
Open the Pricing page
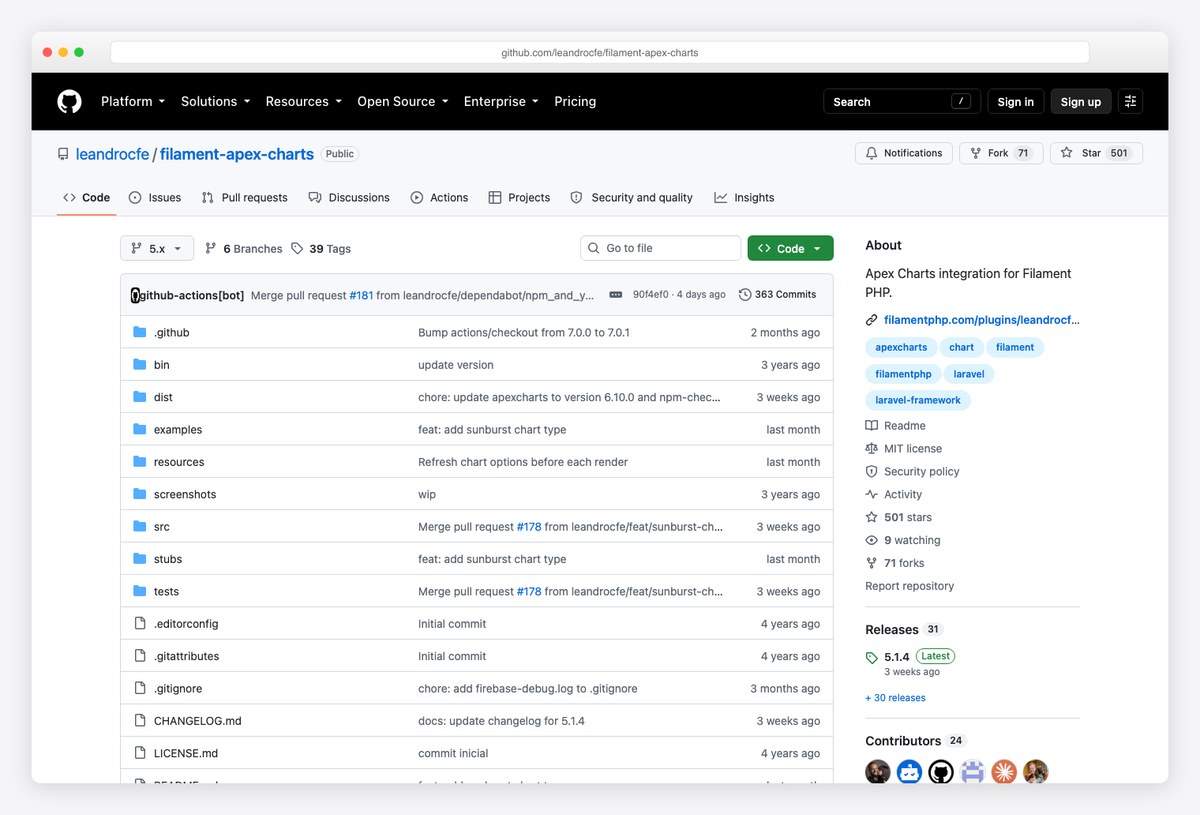(x=575, y=101)
